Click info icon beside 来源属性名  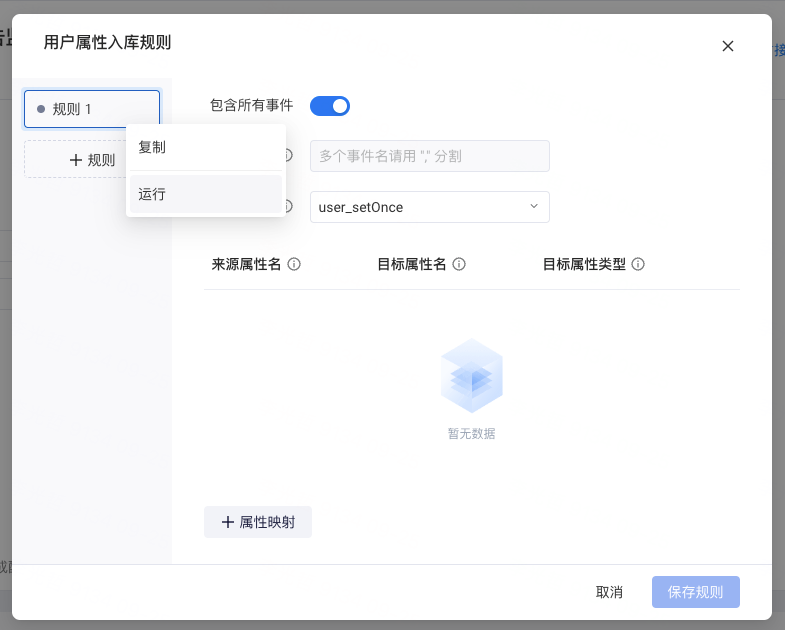click(x=294, y=265)
